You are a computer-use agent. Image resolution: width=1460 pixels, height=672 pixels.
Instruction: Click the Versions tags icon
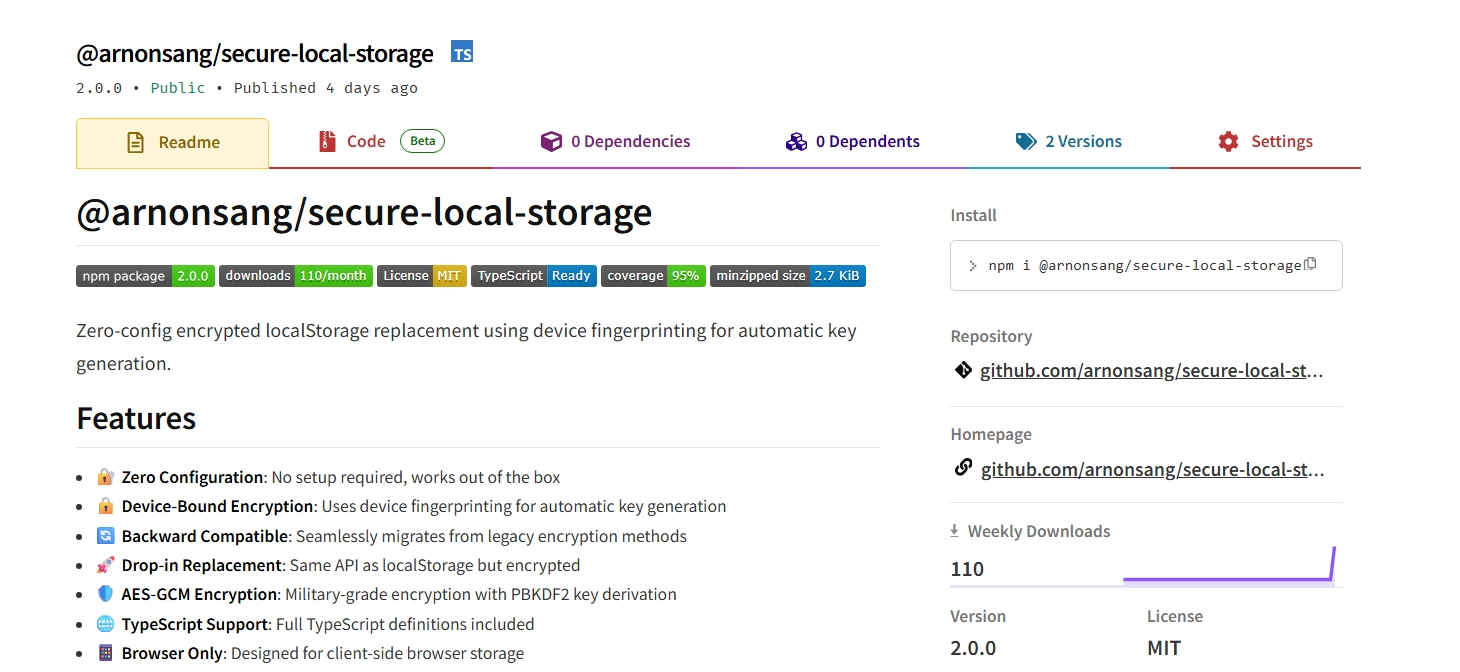1026,141
